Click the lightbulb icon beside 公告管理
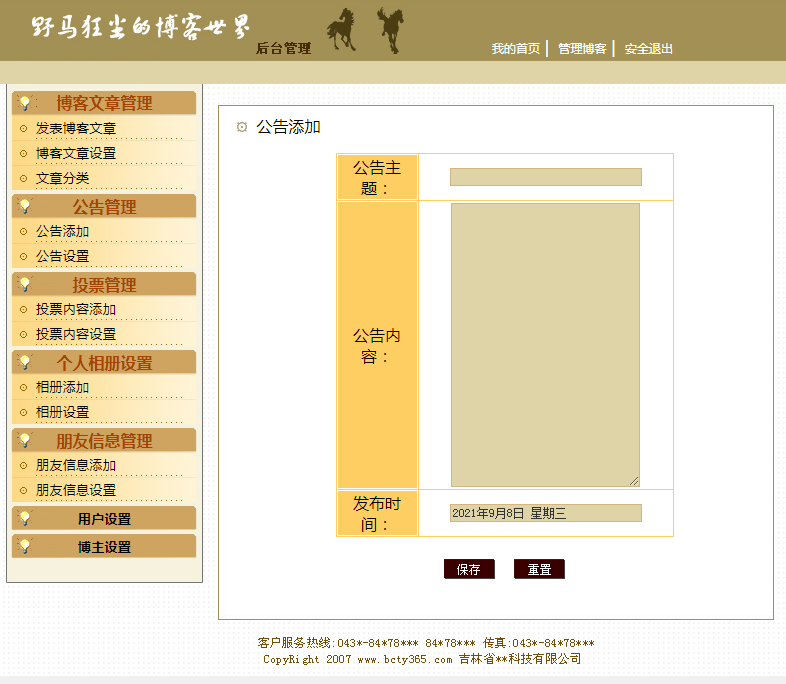Image resolution: width=786 pixels, height=684 pixels. [25, 206]
